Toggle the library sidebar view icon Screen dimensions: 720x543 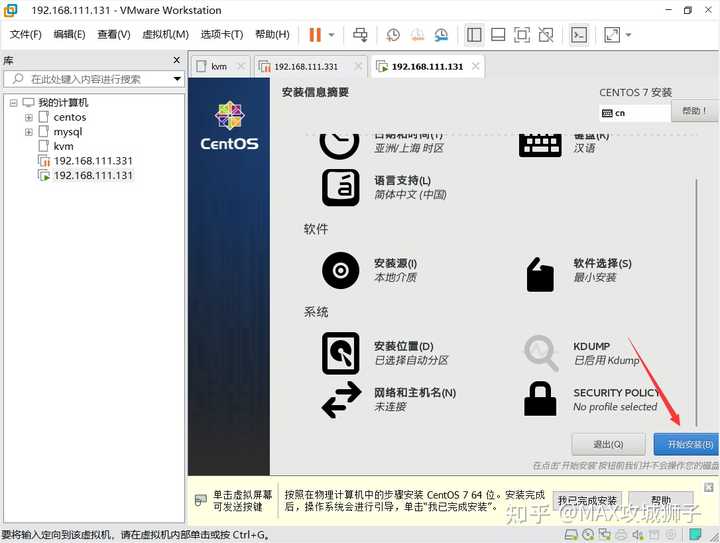pos(474,35)
